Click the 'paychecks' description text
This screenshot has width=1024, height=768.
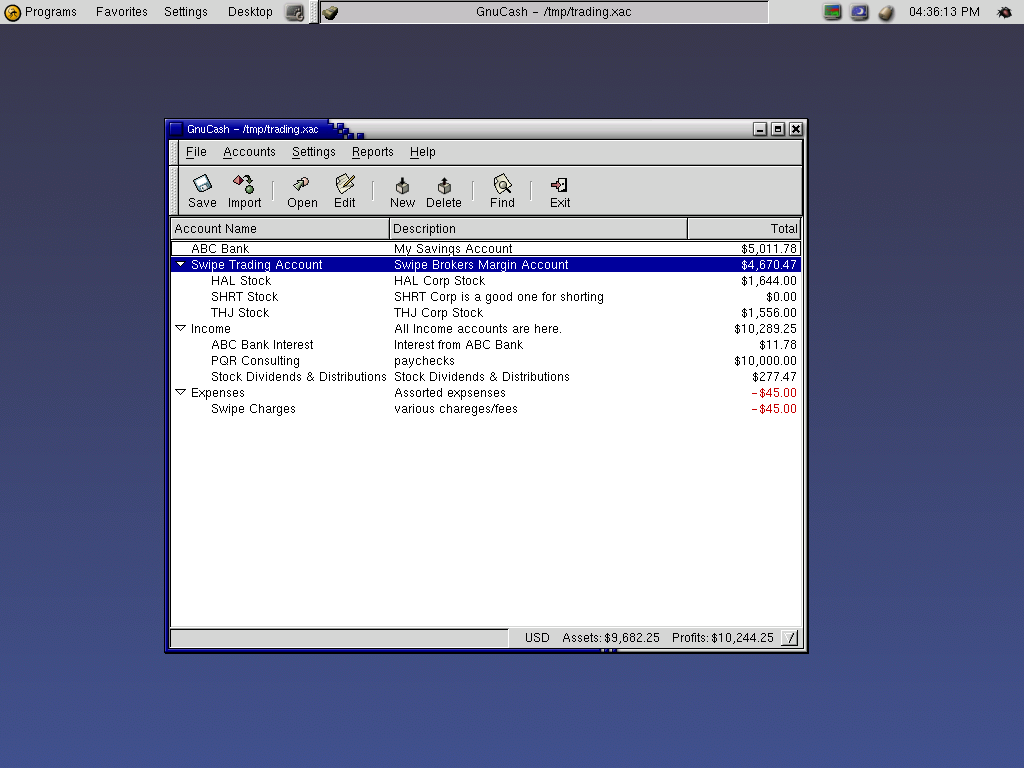(424, 361)
